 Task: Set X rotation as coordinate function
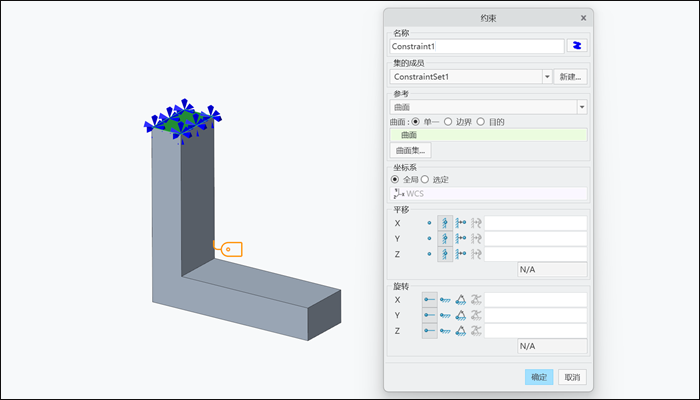click(476, 300)
